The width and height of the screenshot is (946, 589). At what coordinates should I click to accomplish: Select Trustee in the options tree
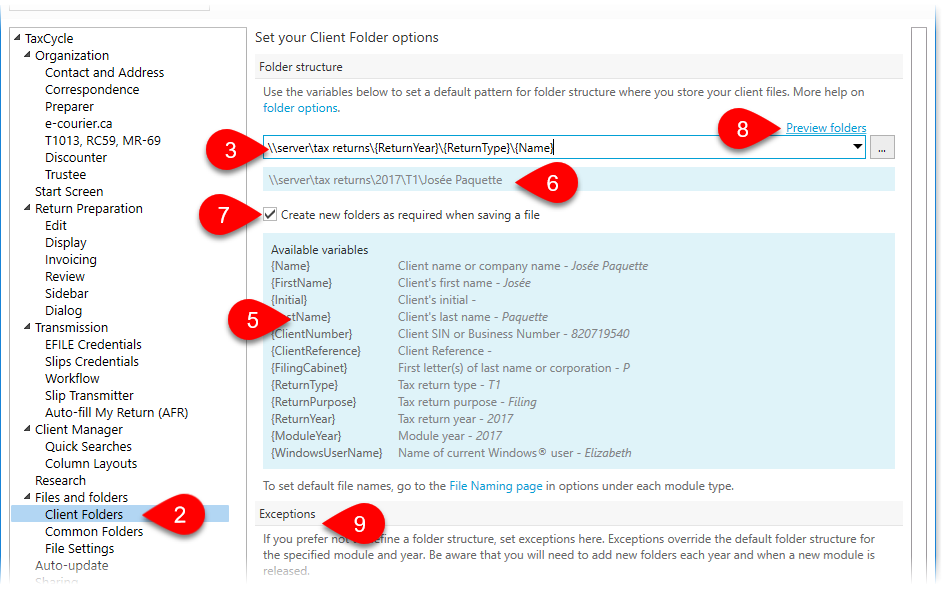point(65,174)
